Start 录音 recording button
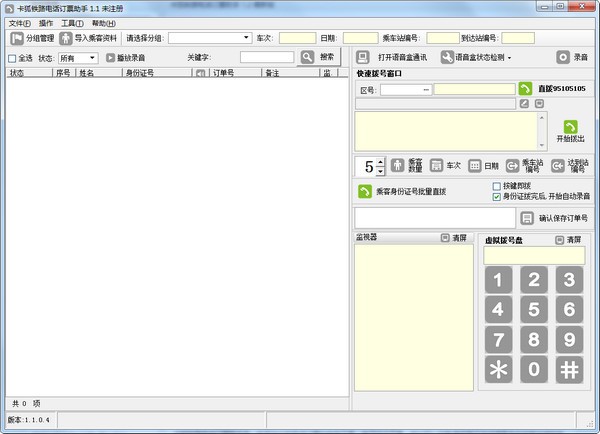This screenshot has width=600, height=434. 572,57
